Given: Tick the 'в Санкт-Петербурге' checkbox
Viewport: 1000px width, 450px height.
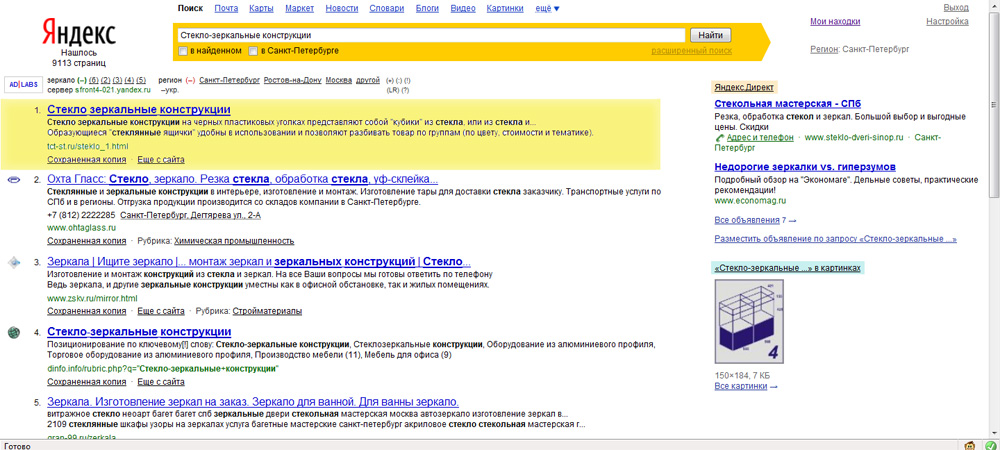Looking at the screenshot, I should click(253, 50).
